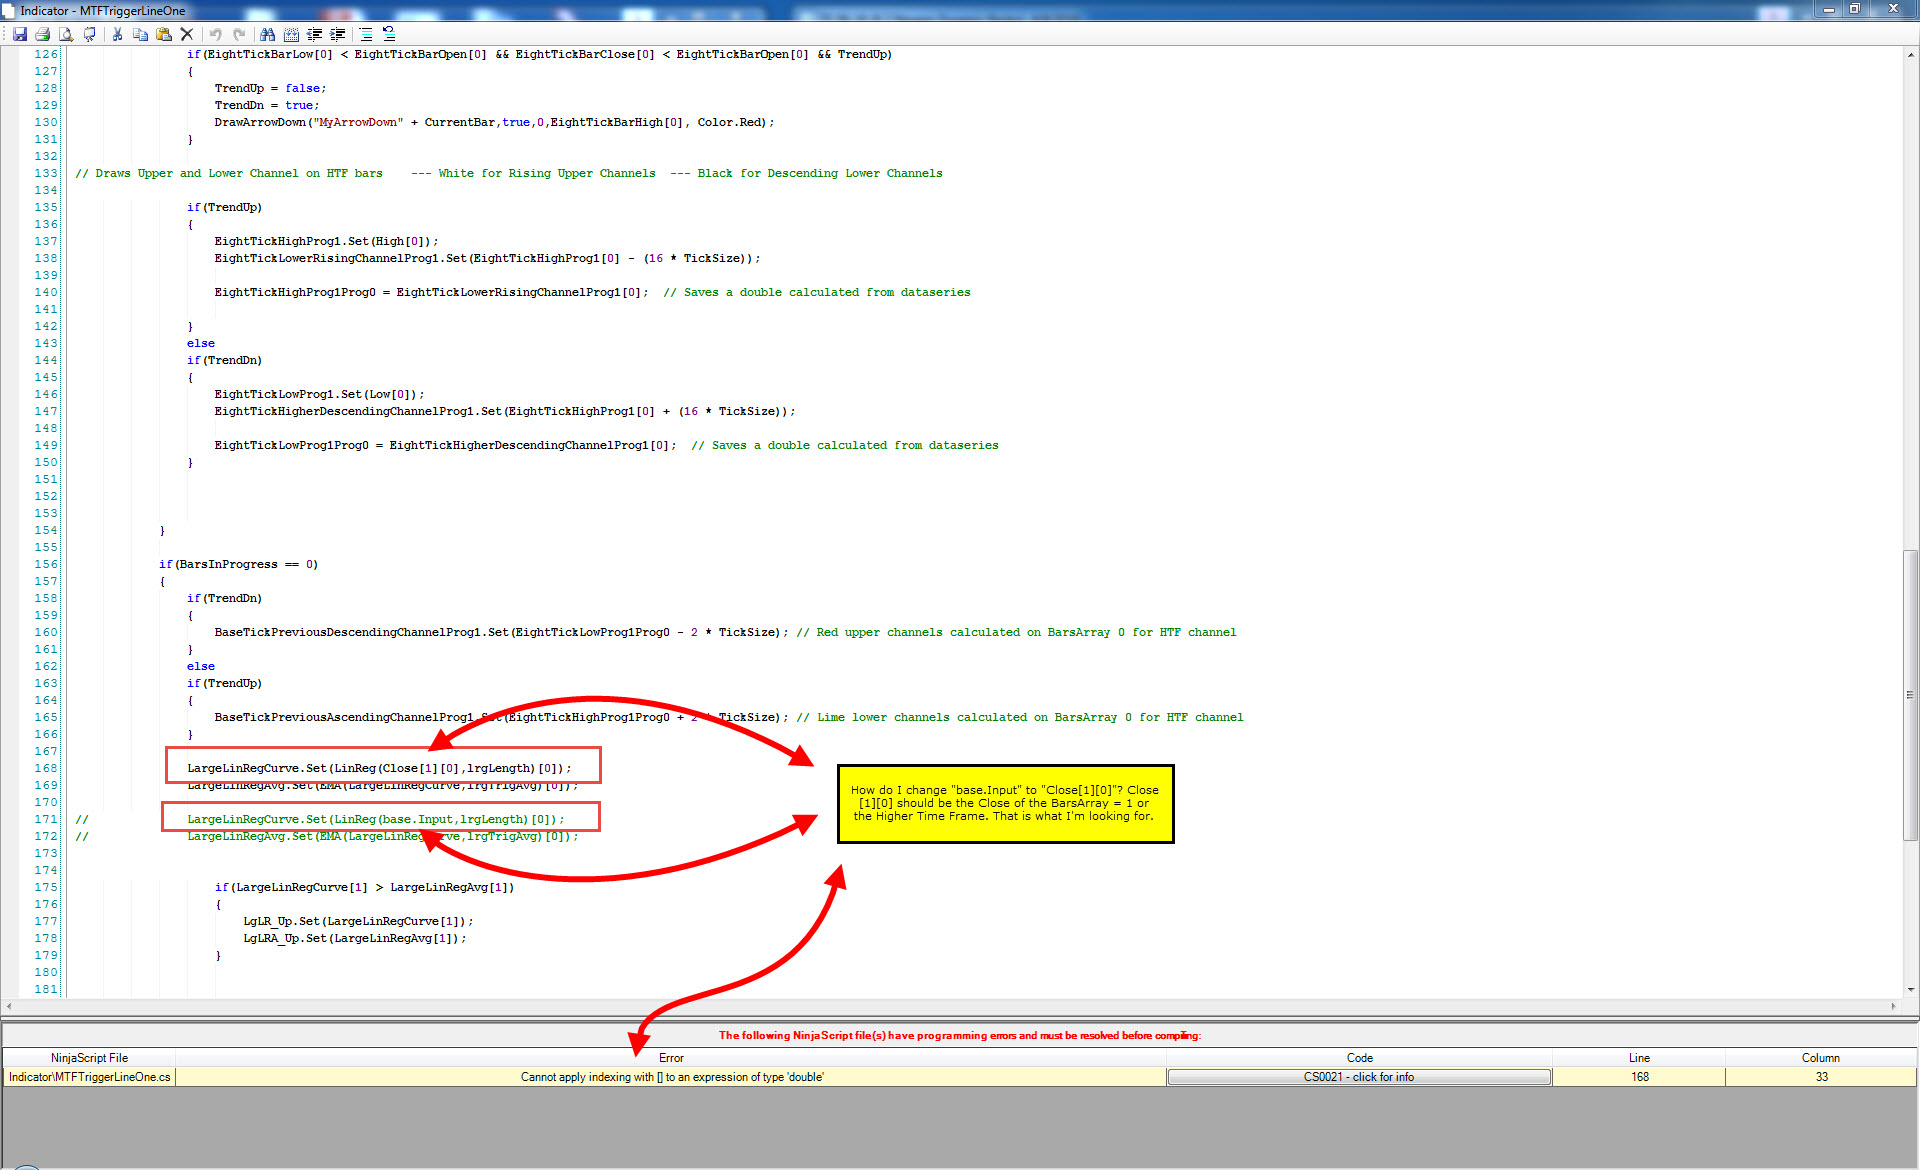Click the uncomment lines icon

click(389, 34)
